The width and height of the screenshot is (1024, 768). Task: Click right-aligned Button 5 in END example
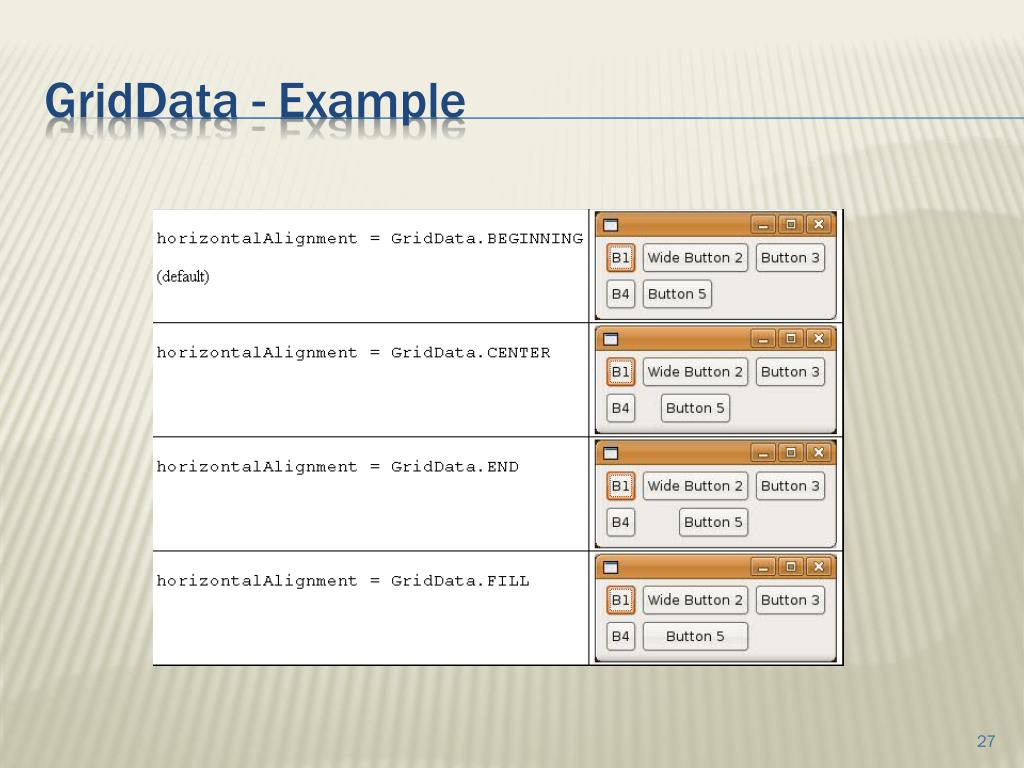point(713,522)
